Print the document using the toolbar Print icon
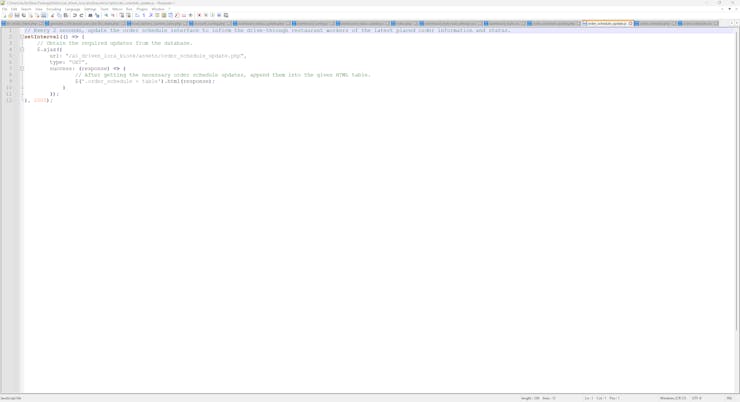The width and height of the screenshot is (740, 402). pos(43,15)
